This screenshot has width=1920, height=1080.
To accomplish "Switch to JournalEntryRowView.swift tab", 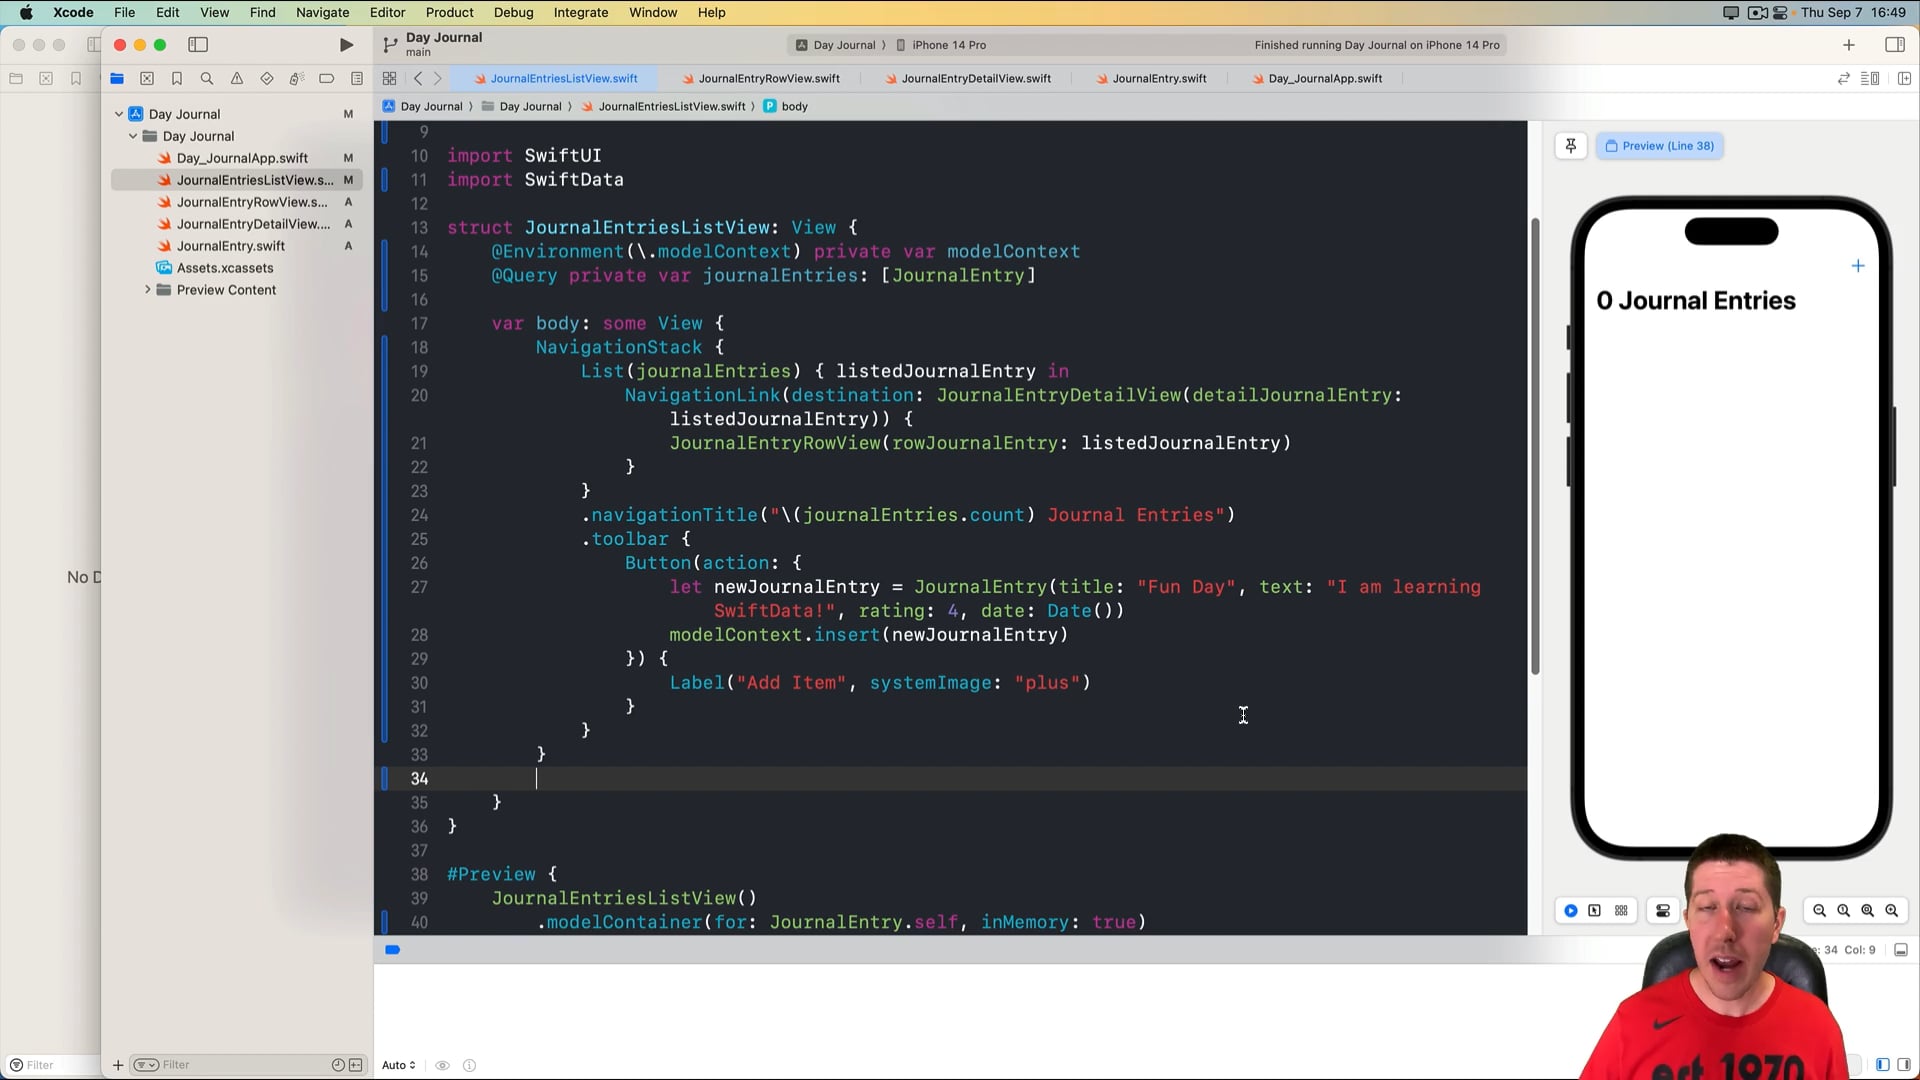I will pos(760,79).
